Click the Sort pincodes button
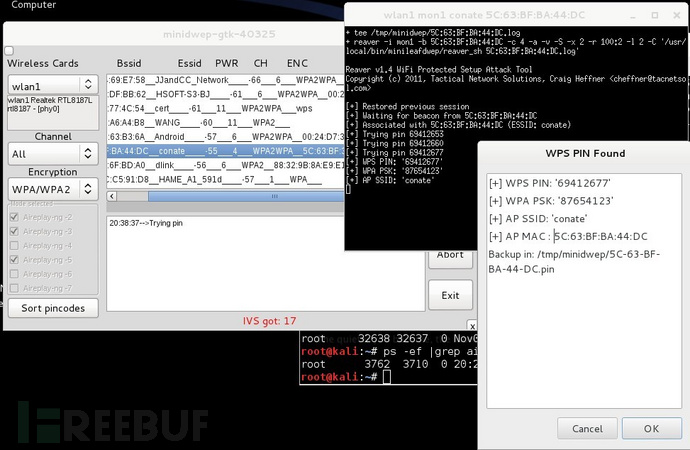The height and width of the screenshot is (450, 690). tap(53, 308)
